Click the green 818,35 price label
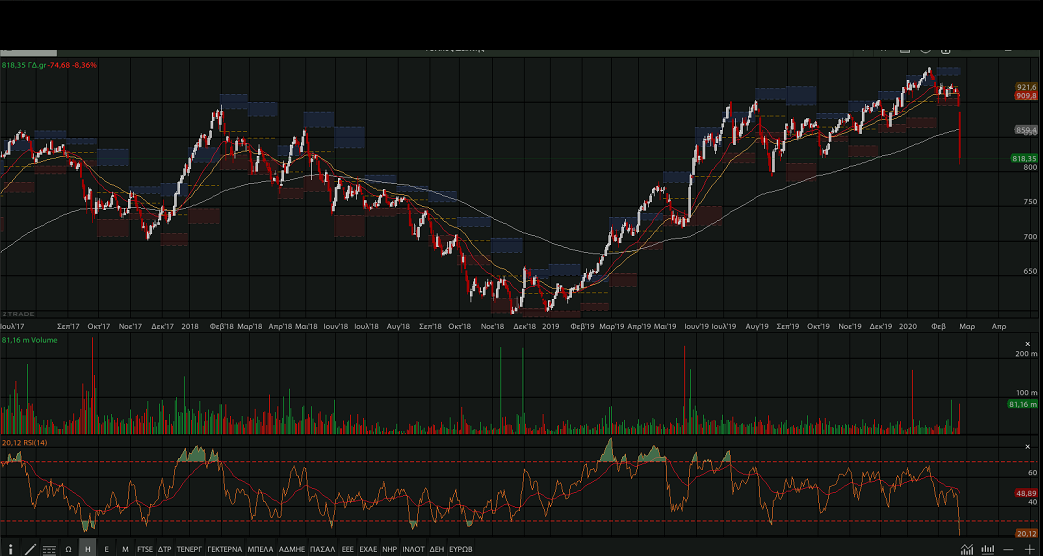Viewport: 1043px width, 556px height. pyautogui.click(x=1024, y=158)
